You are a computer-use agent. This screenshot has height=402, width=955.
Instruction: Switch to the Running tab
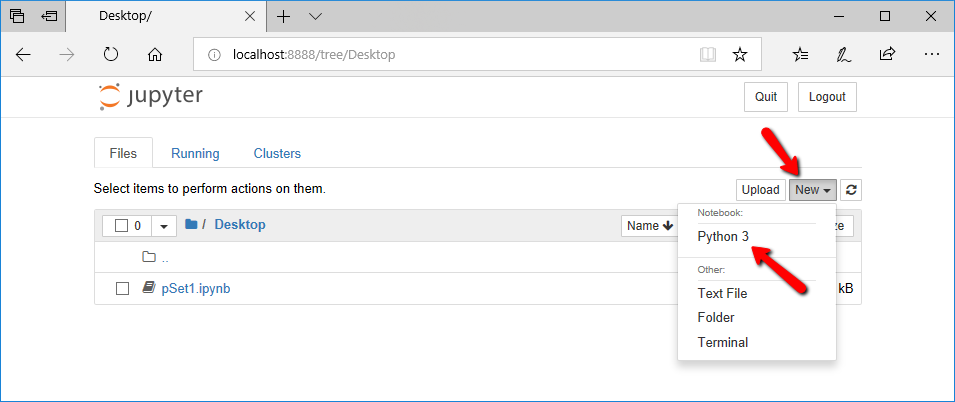(195, 153)
